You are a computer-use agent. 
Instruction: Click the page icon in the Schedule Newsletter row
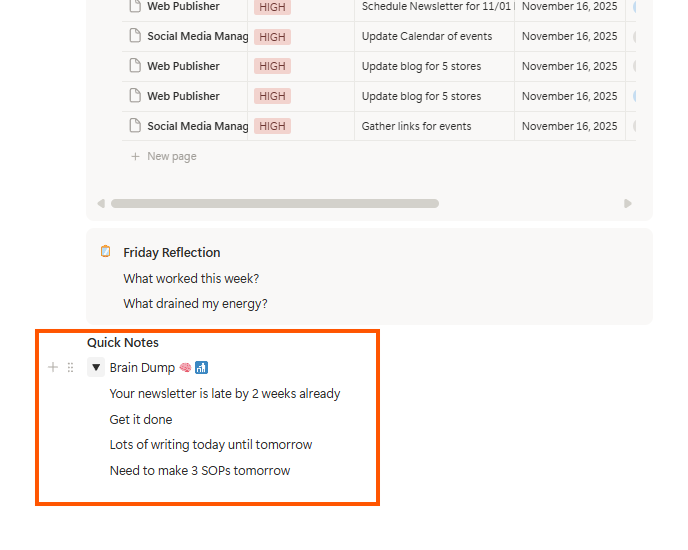click(x=135, y=7)
